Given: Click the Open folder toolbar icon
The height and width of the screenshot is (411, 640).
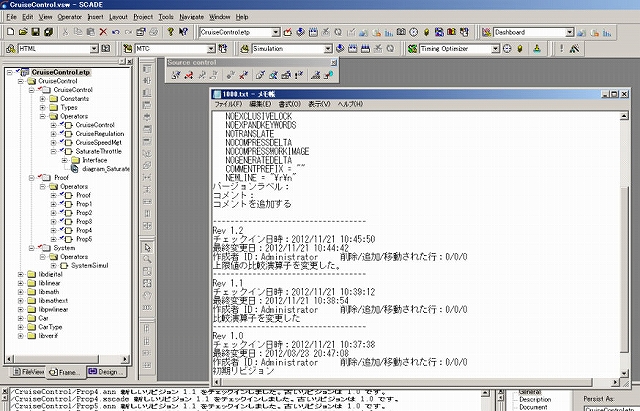Looking at the screenshot, I should (x=23, y=32).
